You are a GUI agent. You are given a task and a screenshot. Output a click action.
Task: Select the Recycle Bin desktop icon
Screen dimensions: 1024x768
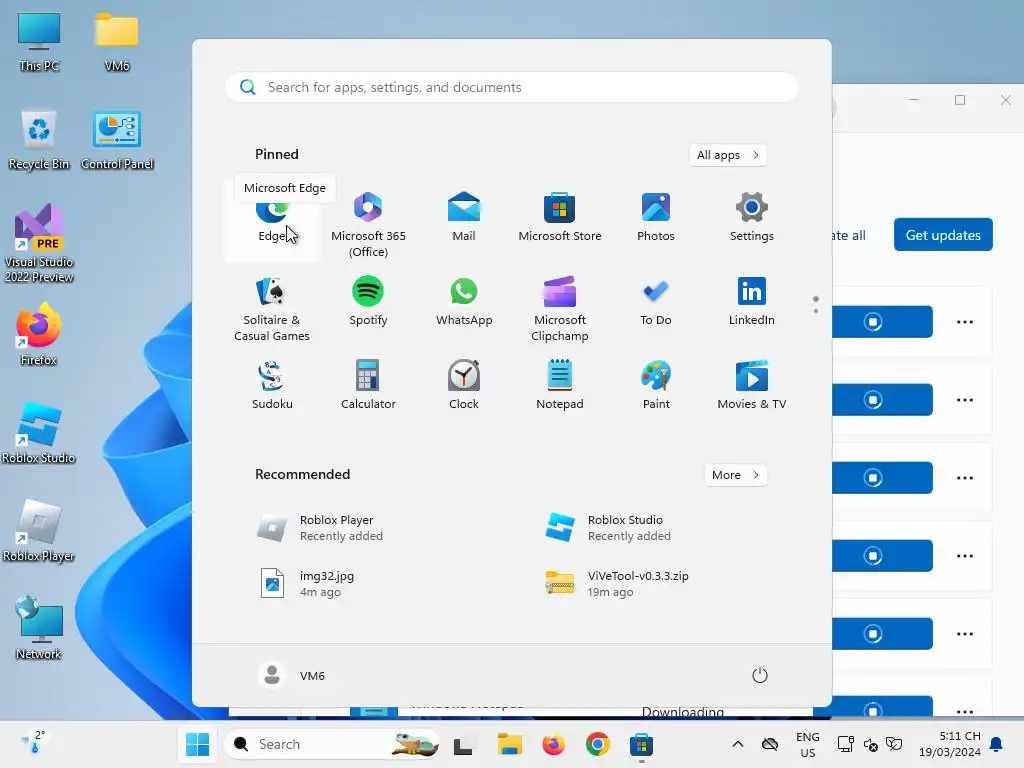39,140
